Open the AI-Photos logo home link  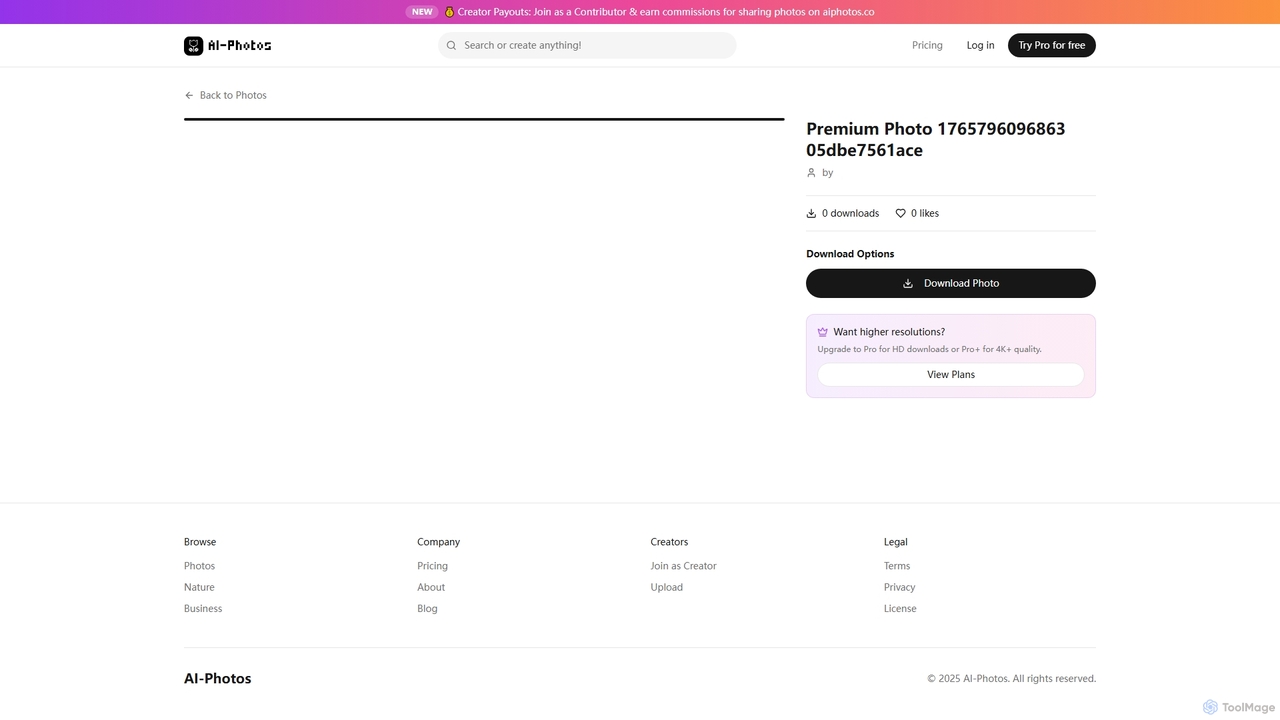tap(227, 45)
